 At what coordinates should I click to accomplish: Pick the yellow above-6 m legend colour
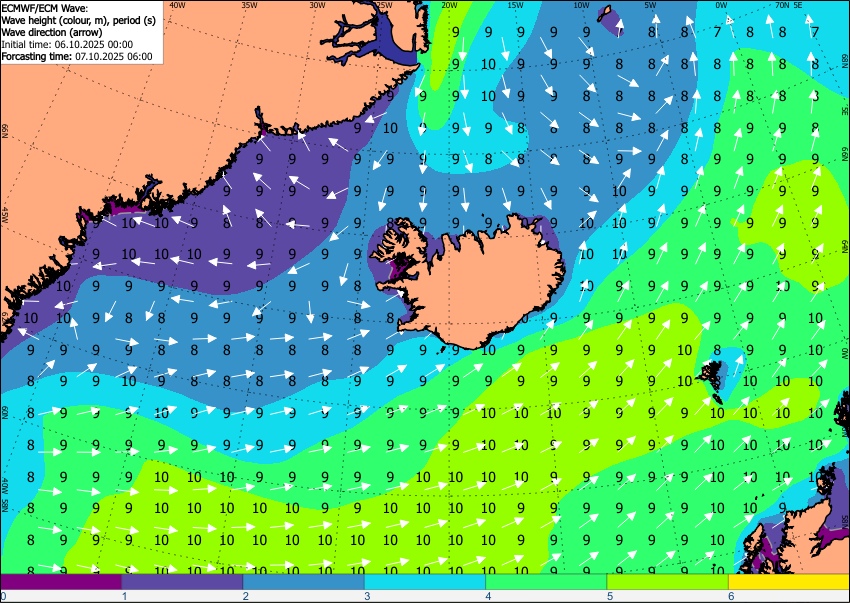coord(789,581)
